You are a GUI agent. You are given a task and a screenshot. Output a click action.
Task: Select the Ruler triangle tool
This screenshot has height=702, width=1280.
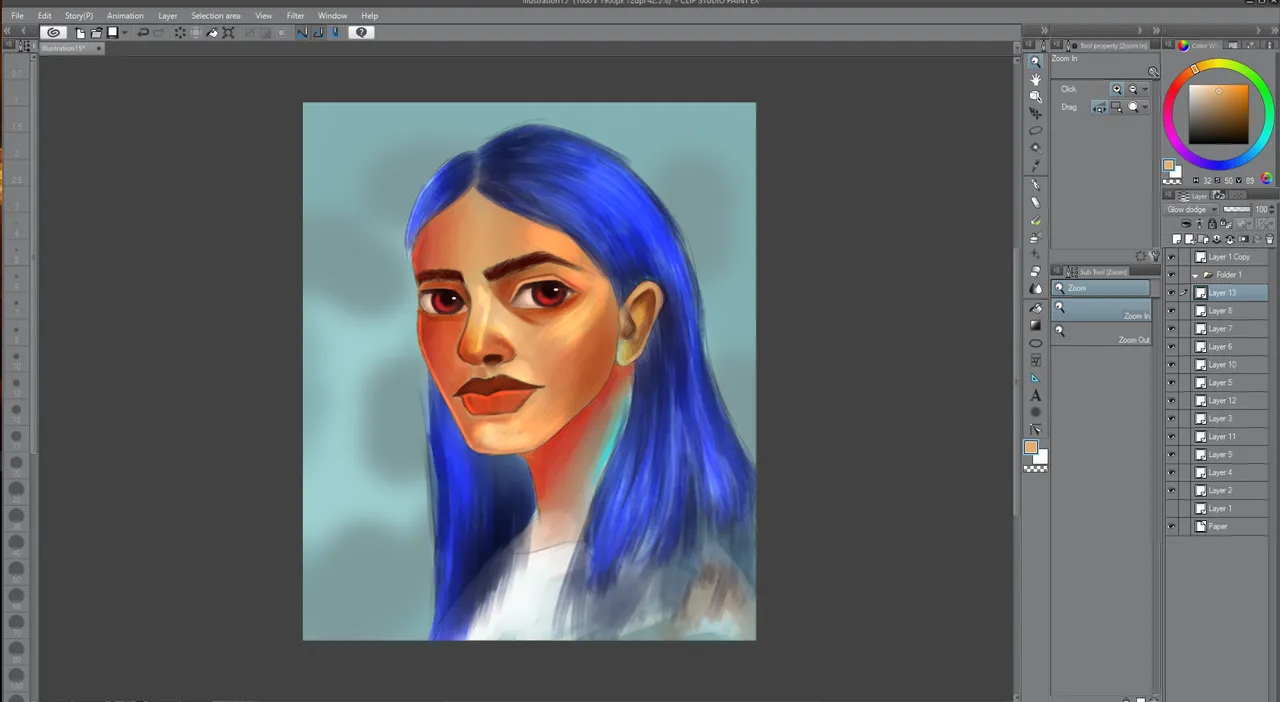1035,378
